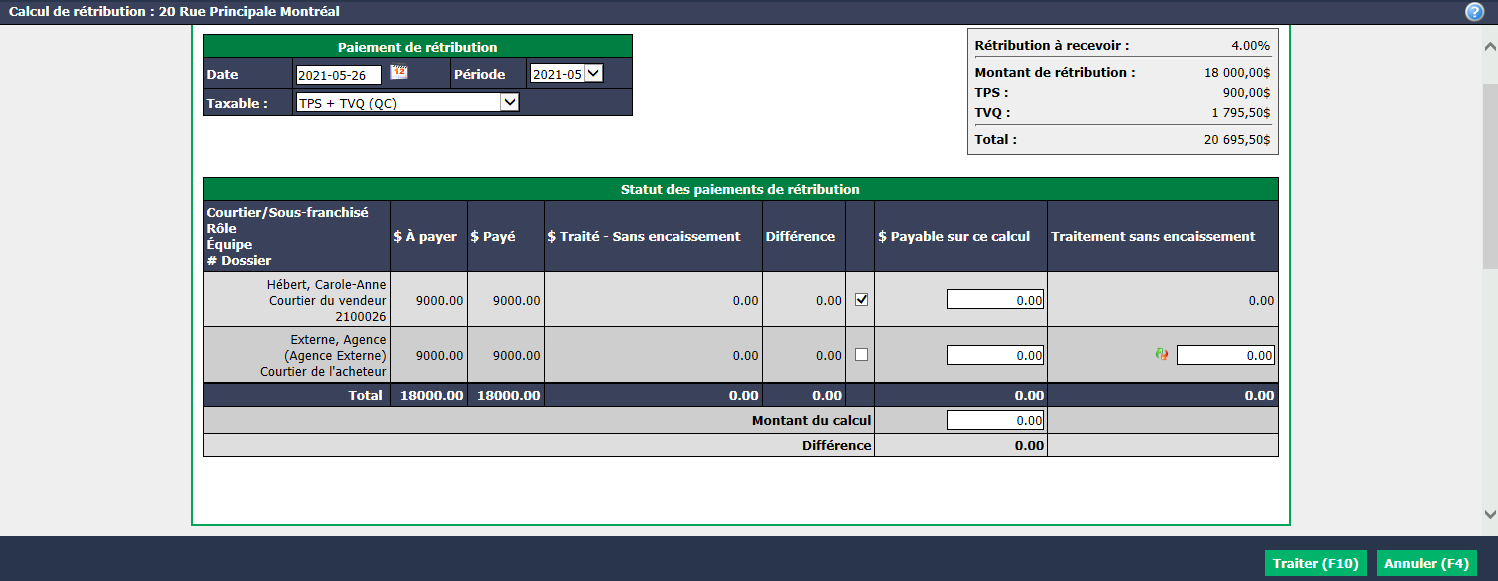The image size is (1498, 581).
Task: Click the scrollbar down arrow
Action: click(1490, 513)
